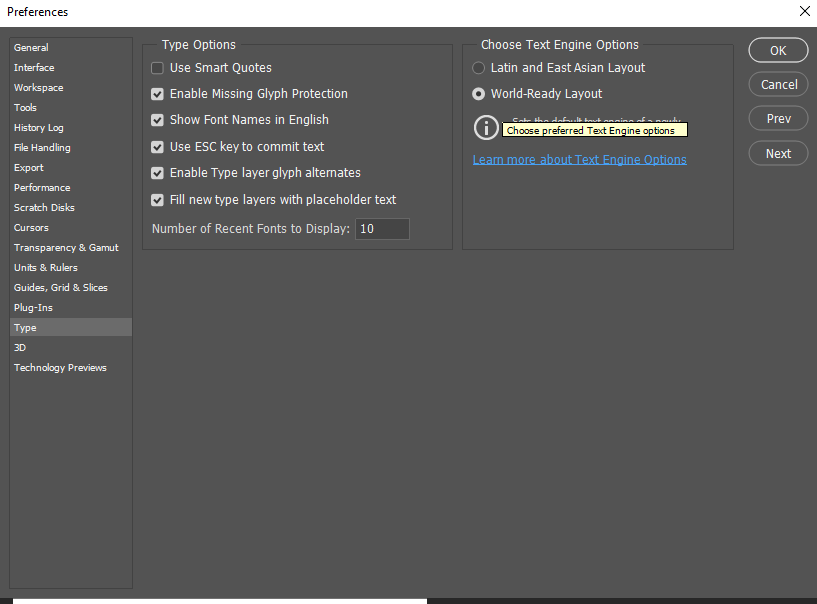Switch to File Handling preferences
This screenshot has width=817, height=604.
(x=71, y=147)
